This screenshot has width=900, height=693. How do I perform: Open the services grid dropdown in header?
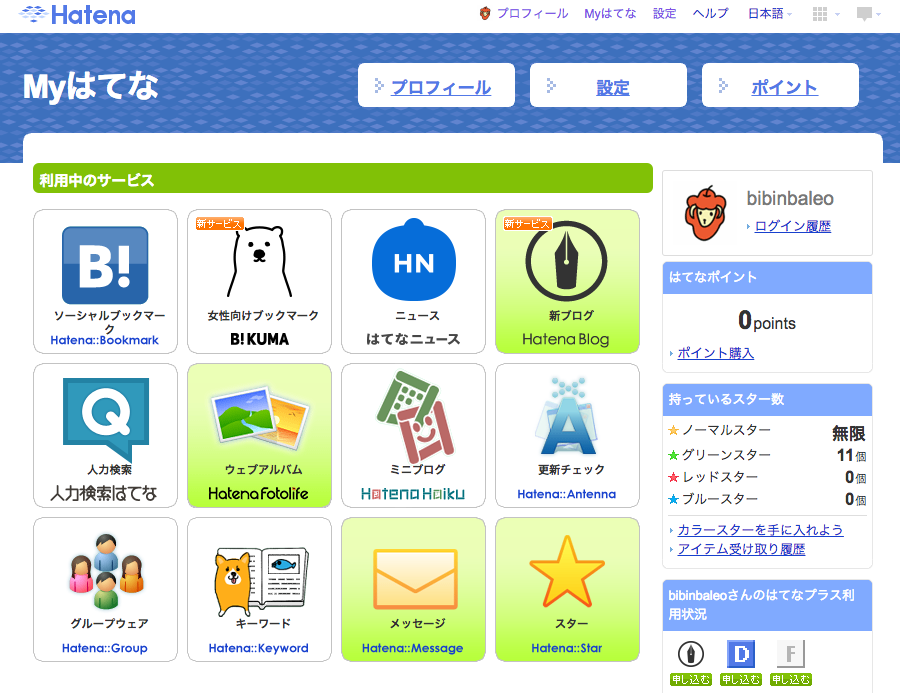(x=826, y=14)
